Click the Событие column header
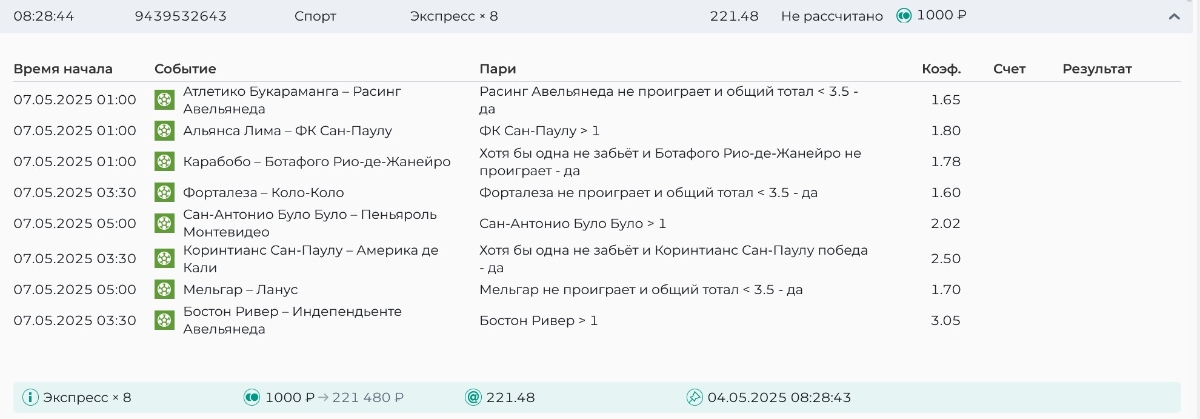Viewport: 1200px width, 419px height. (x=185, y=69)
